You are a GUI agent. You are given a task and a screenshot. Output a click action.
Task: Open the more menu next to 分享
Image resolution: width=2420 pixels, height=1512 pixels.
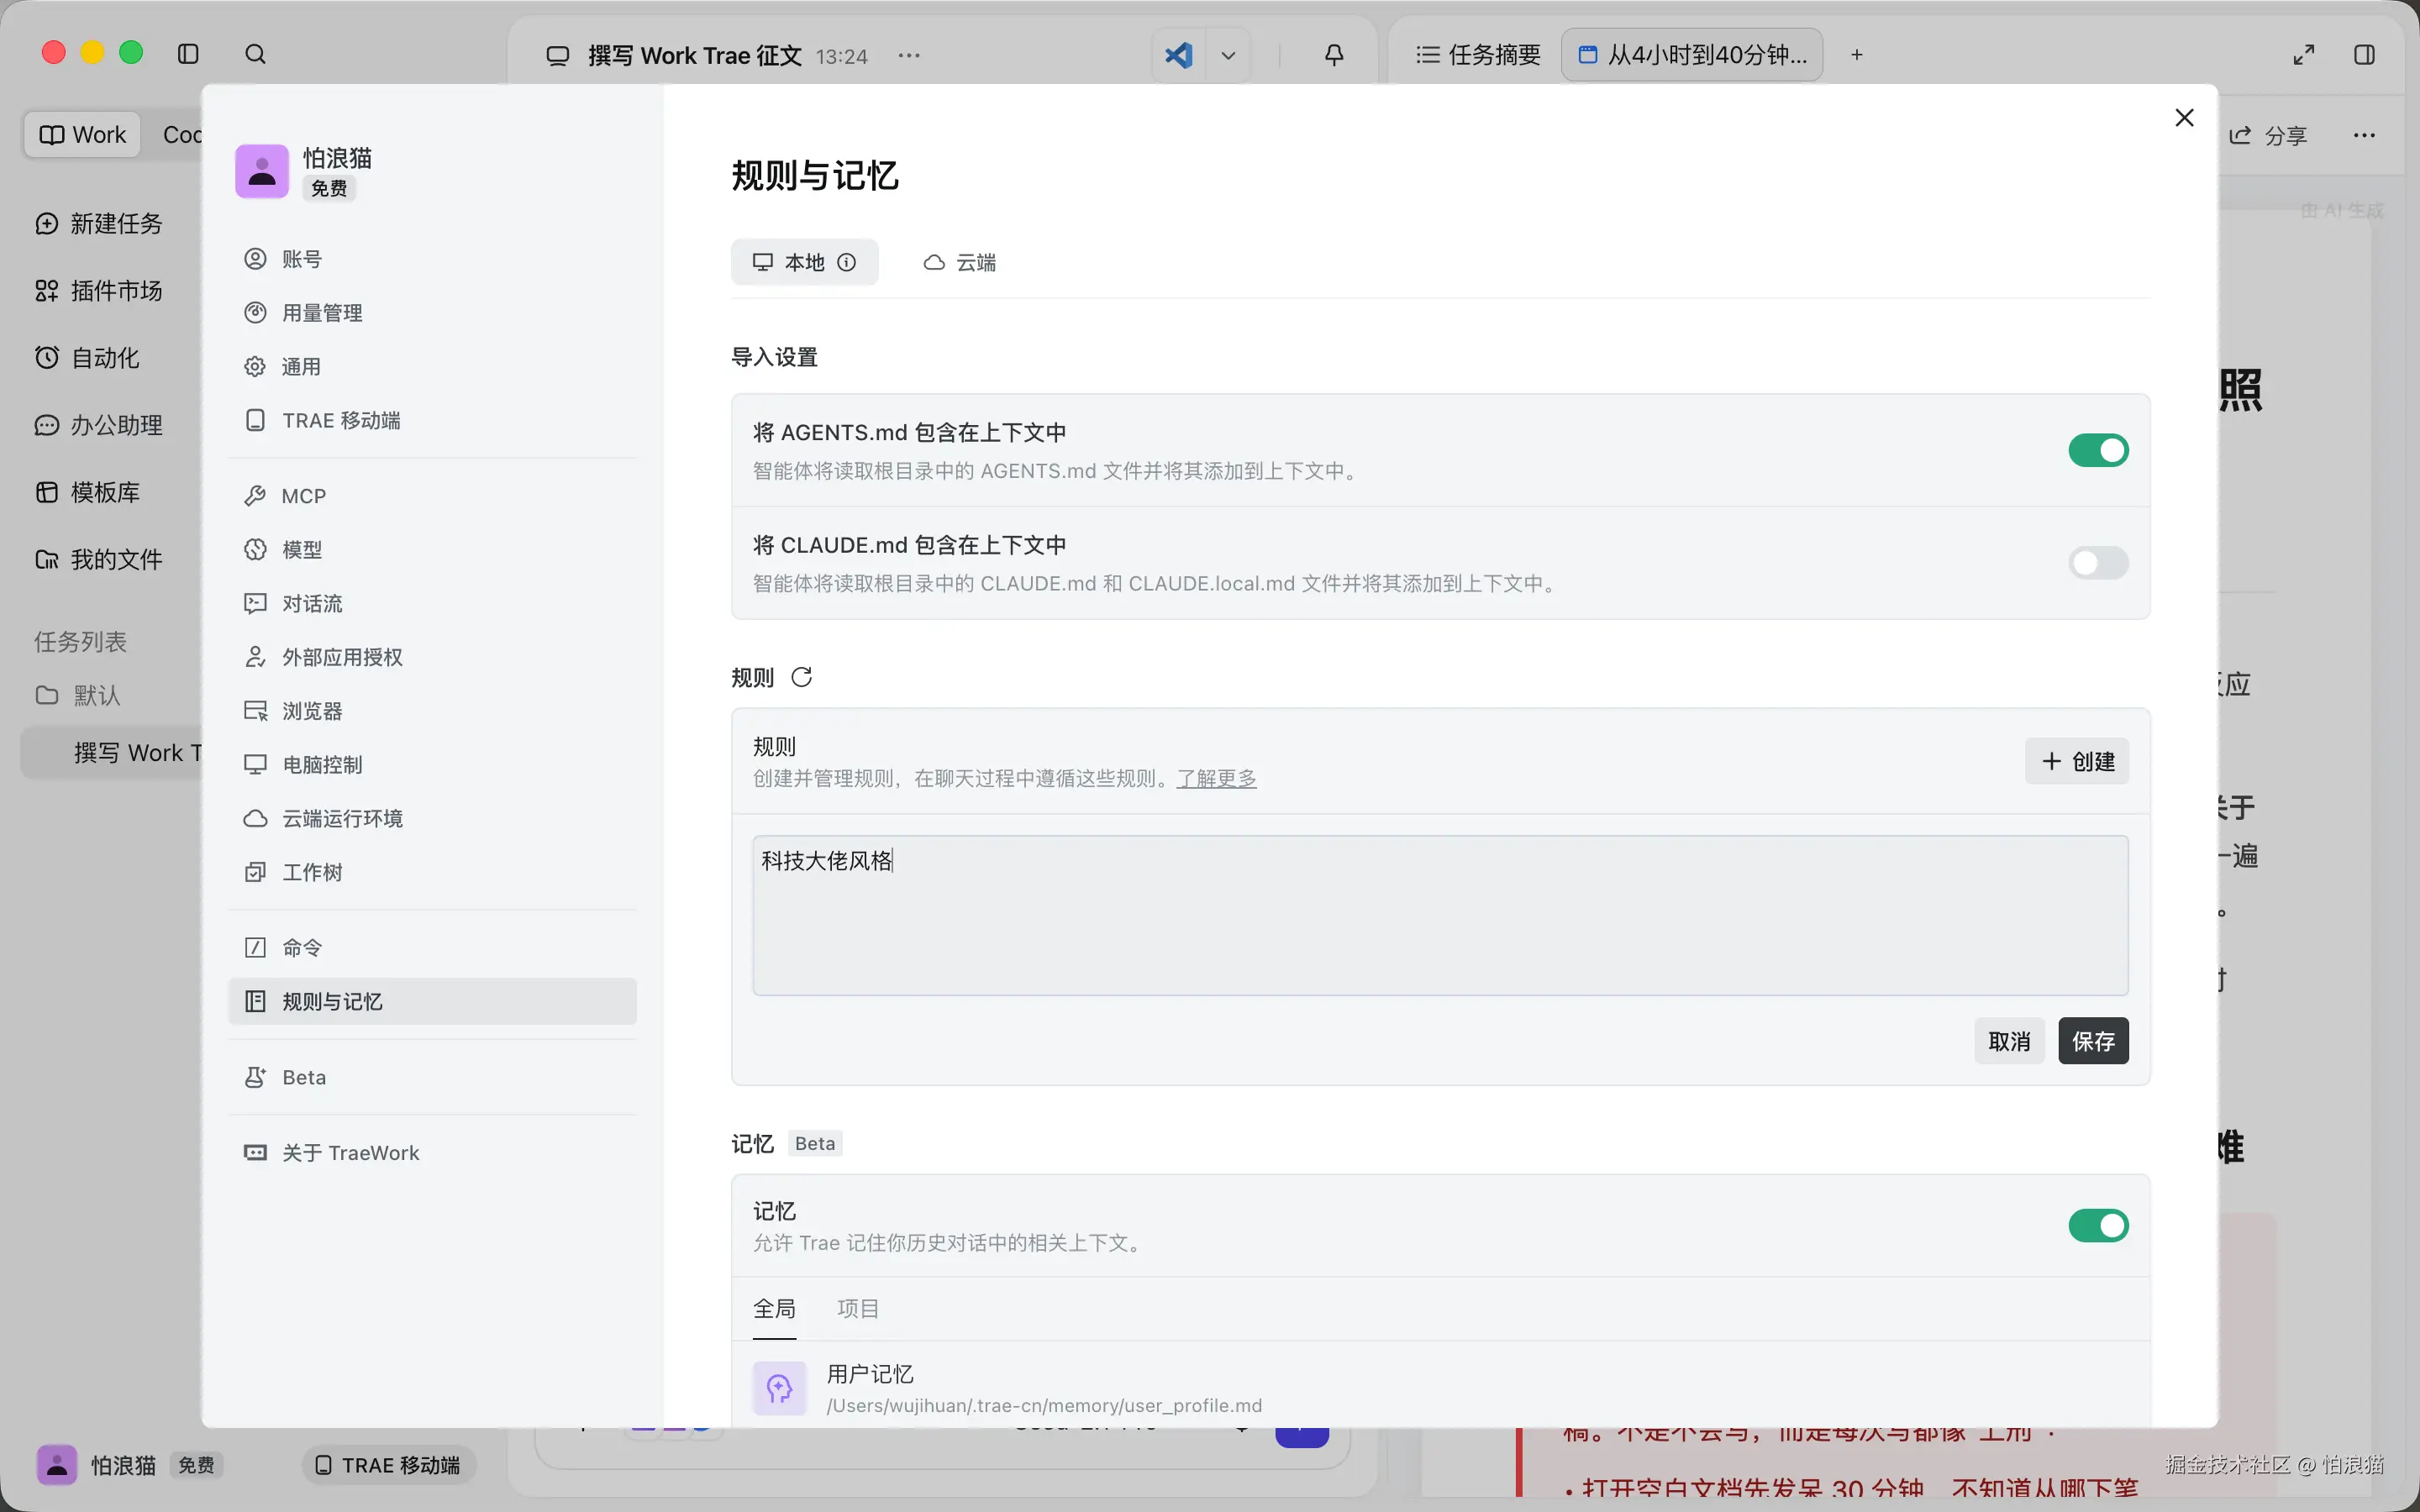click(2364, 136)
